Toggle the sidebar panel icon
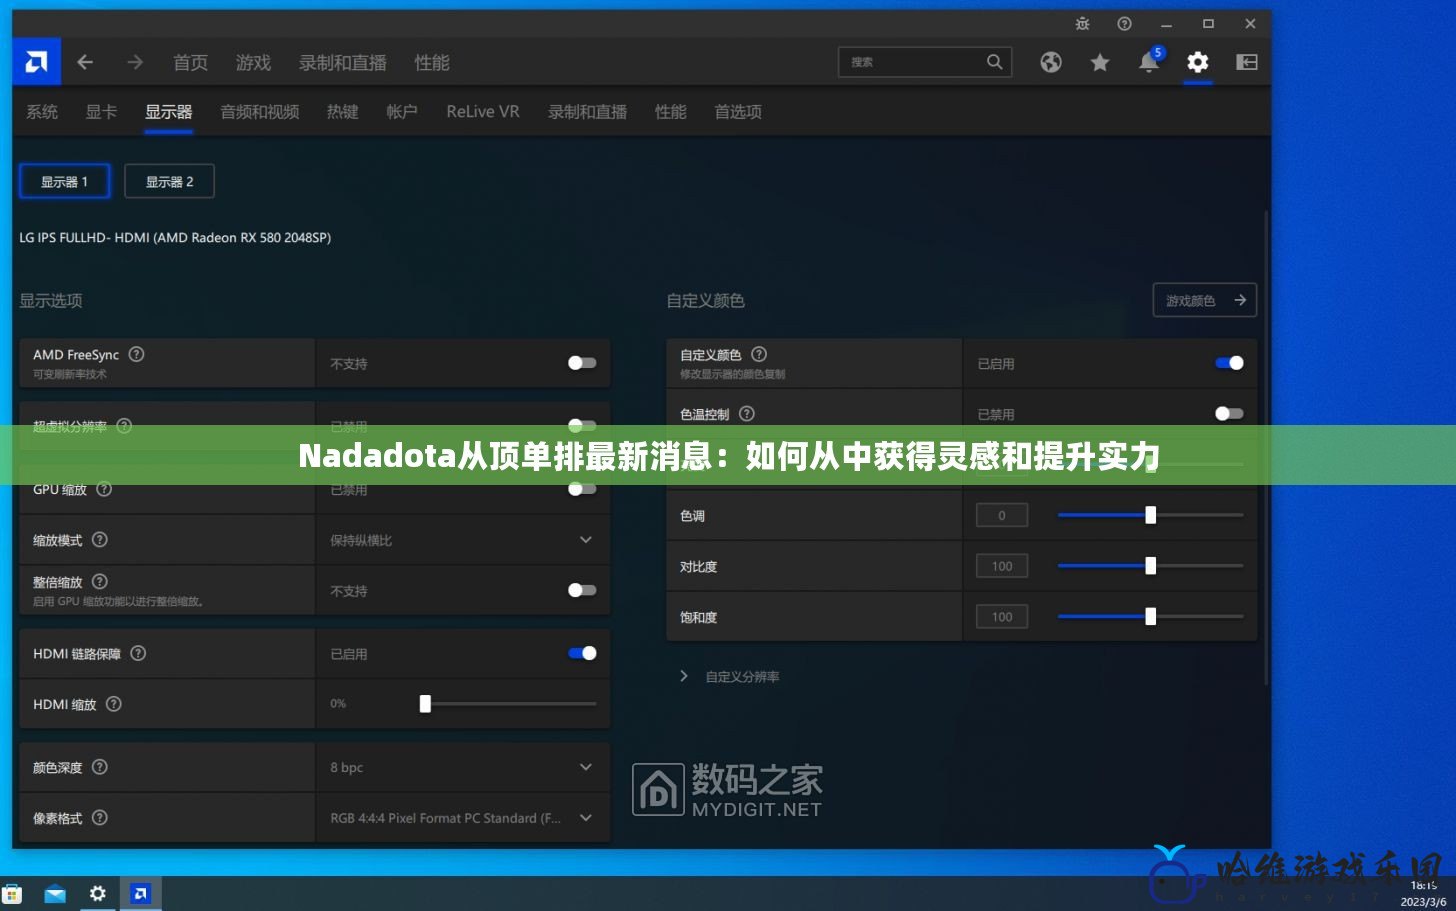 pos(1247,62)
